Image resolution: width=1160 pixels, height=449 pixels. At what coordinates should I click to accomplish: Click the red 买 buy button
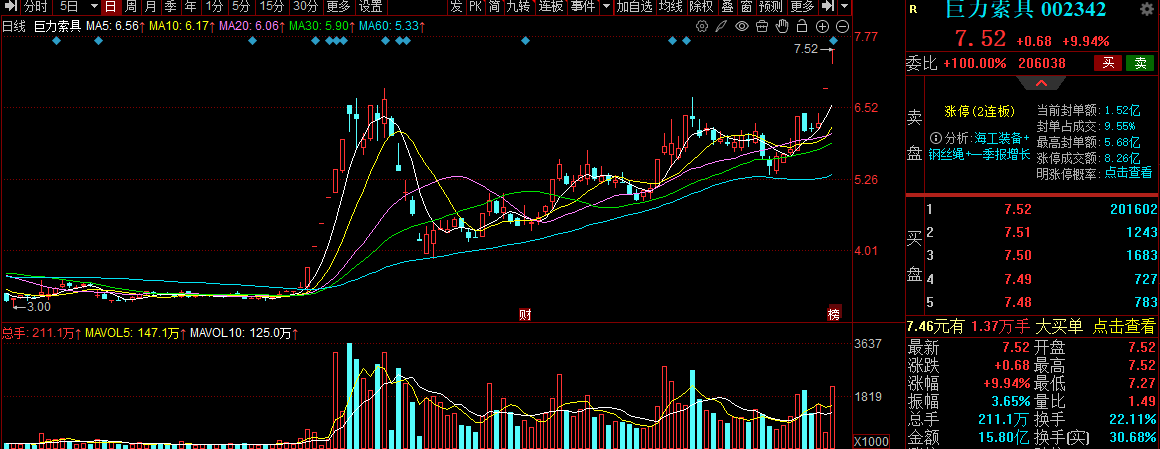click(x=1108, y=63)
